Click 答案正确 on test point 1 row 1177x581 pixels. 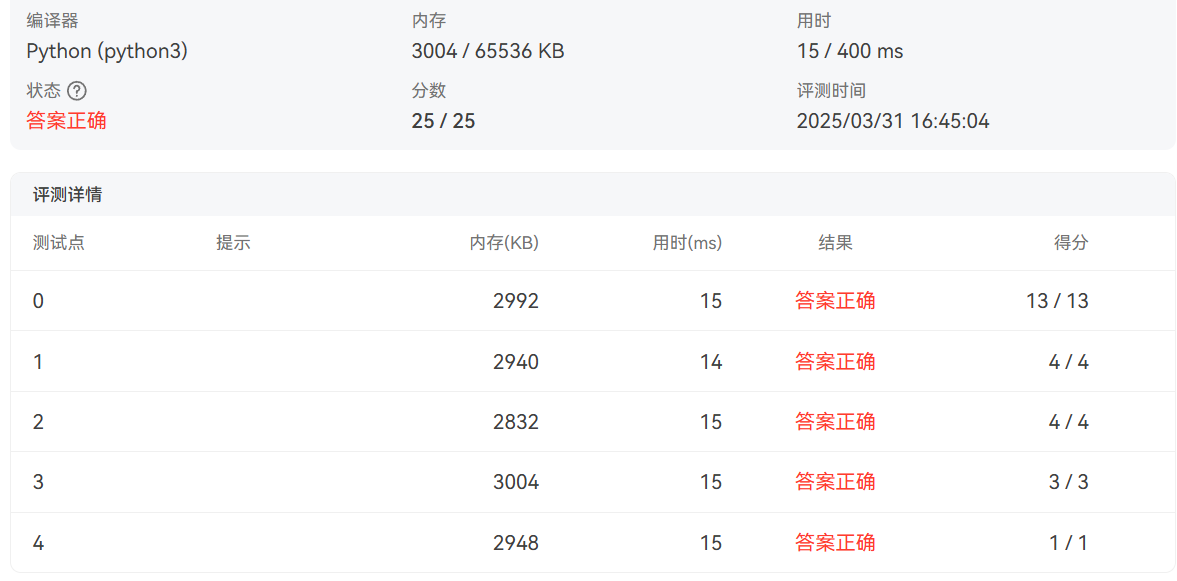pos(836,361)
